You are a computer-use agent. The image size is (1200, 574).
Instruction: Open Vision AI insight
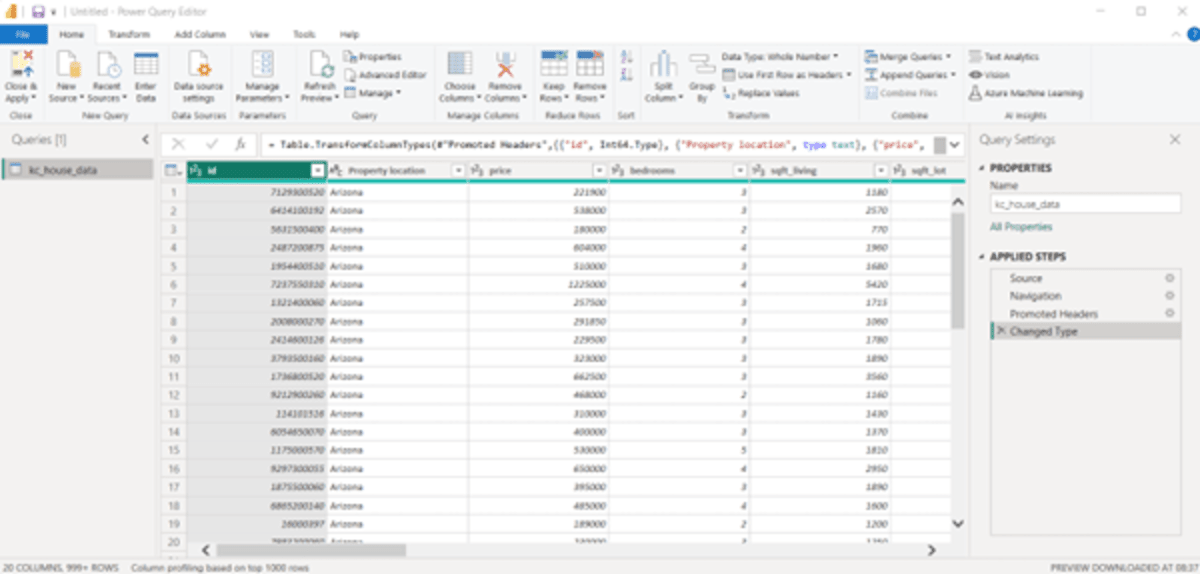[988, 75]
